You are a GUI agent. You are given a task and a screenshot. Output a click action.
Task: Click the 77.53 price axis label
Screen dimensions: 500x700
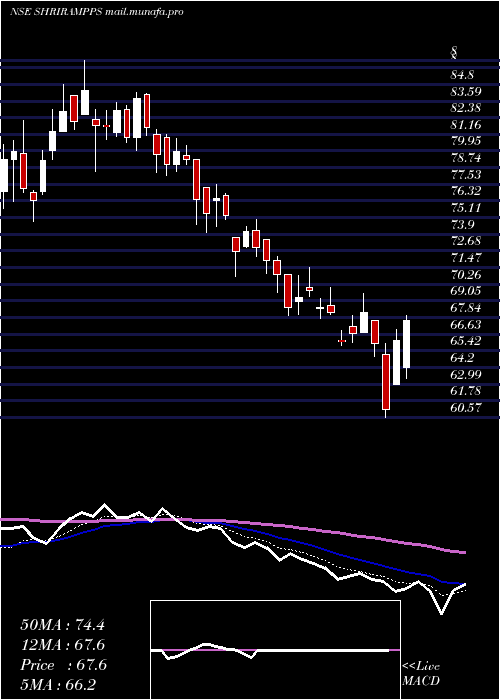point(466,175)
